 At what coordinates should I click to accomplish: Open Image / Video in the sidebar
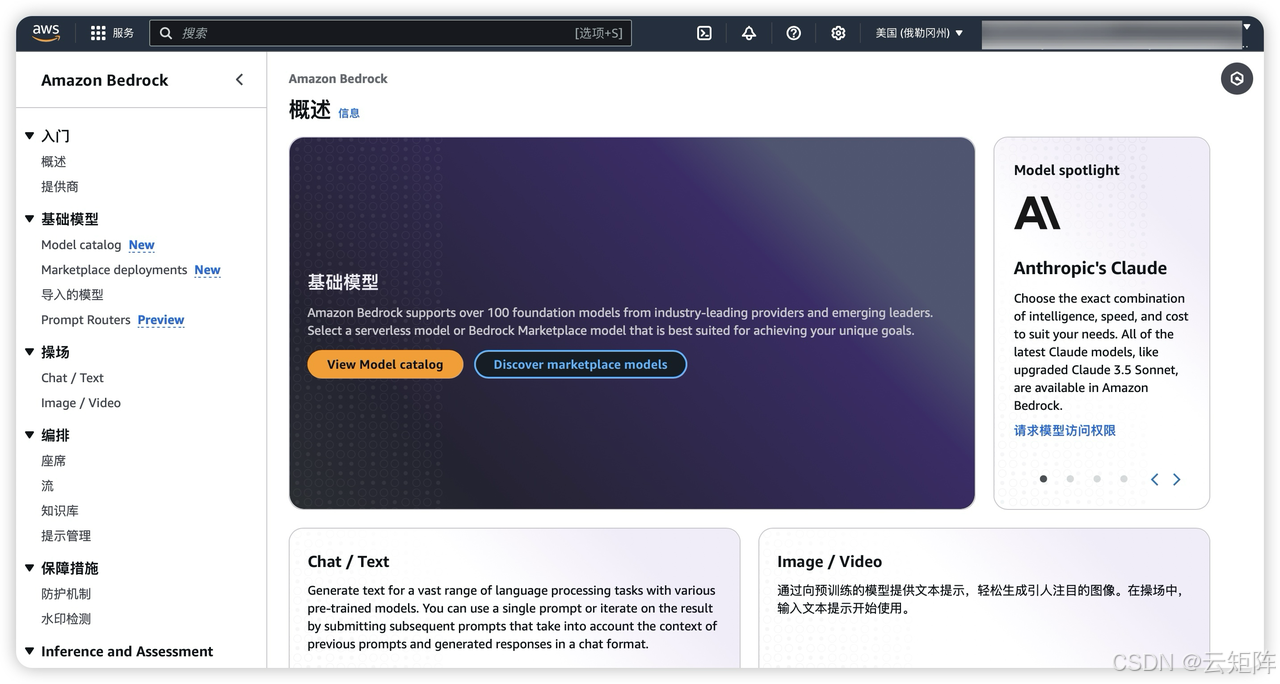pyautogui.click(x=81, y=403)
